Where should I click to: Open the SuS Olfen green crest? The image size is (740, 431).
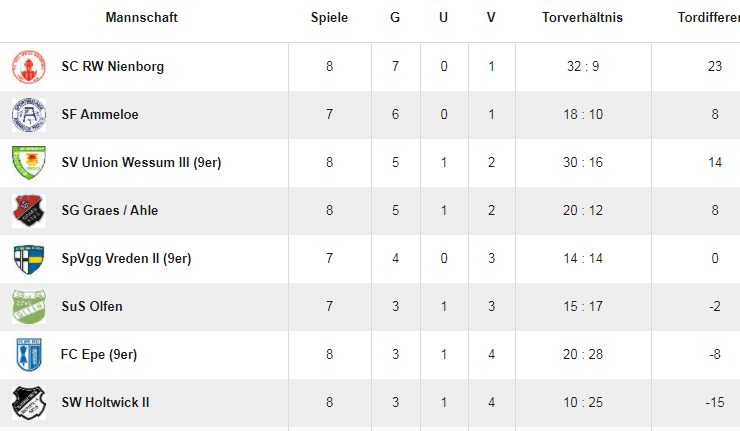29,307
